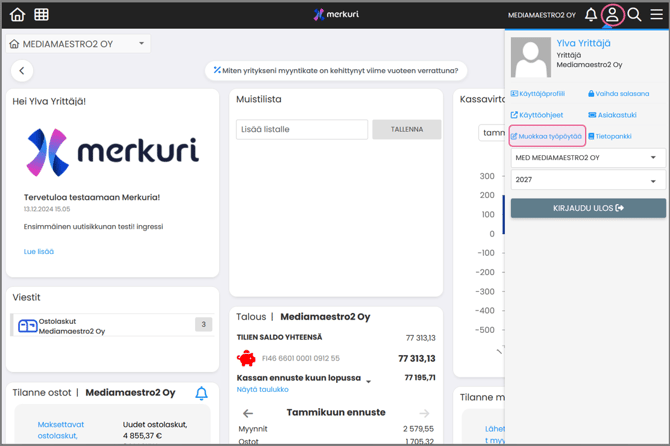Open MED MEDIAMAESTRO2 OY dropdown

[x=587, y=158]
